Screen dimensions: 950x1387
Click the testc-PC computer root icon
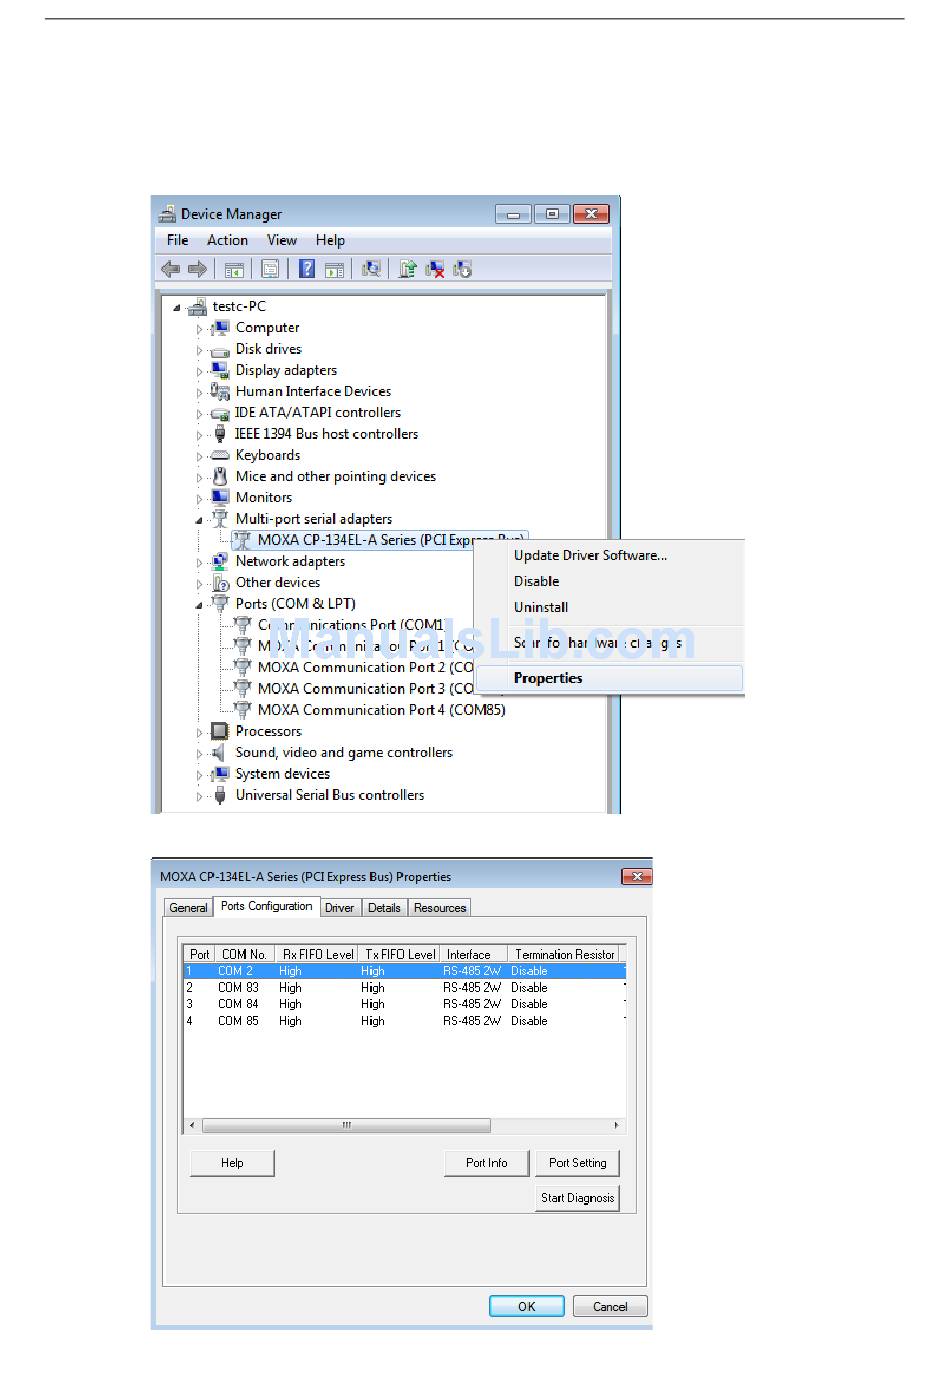tap(197, 306)
